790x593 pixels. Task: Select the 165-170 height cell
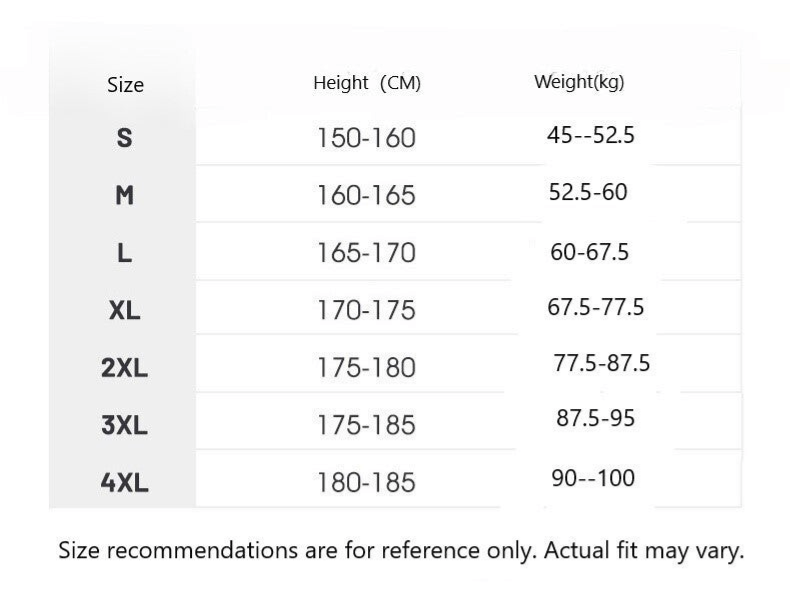[366, 253]
